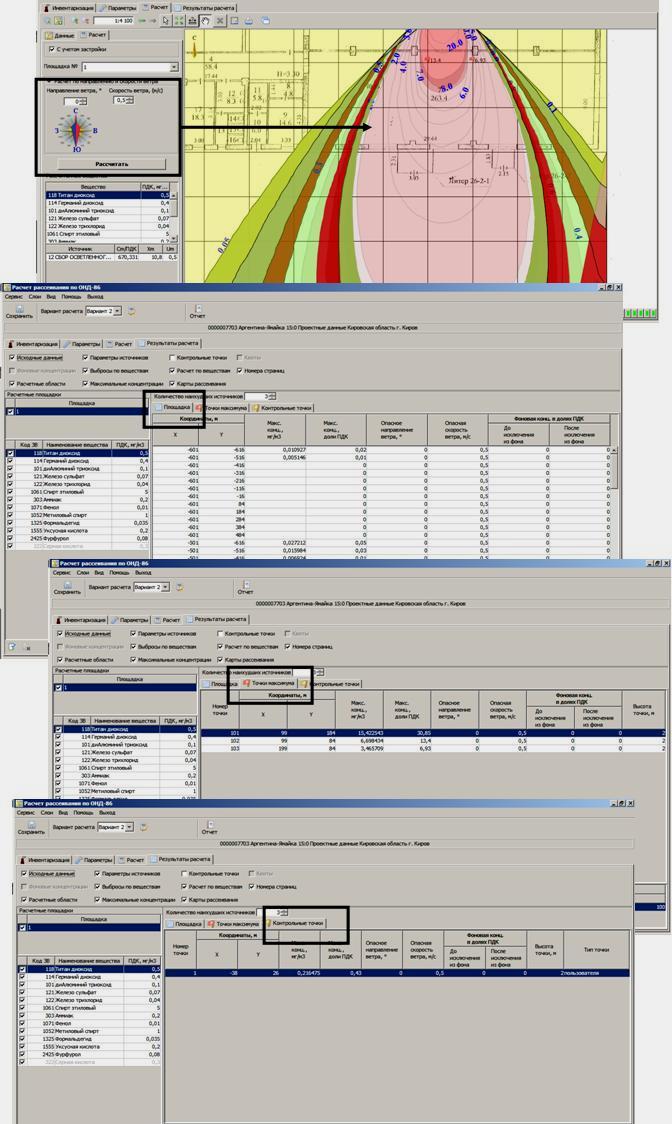Open 'Вариант расчета' dropdown in the bottom window
The height and width of the screenshot is (1124, 672).
(x=128, y=827)
